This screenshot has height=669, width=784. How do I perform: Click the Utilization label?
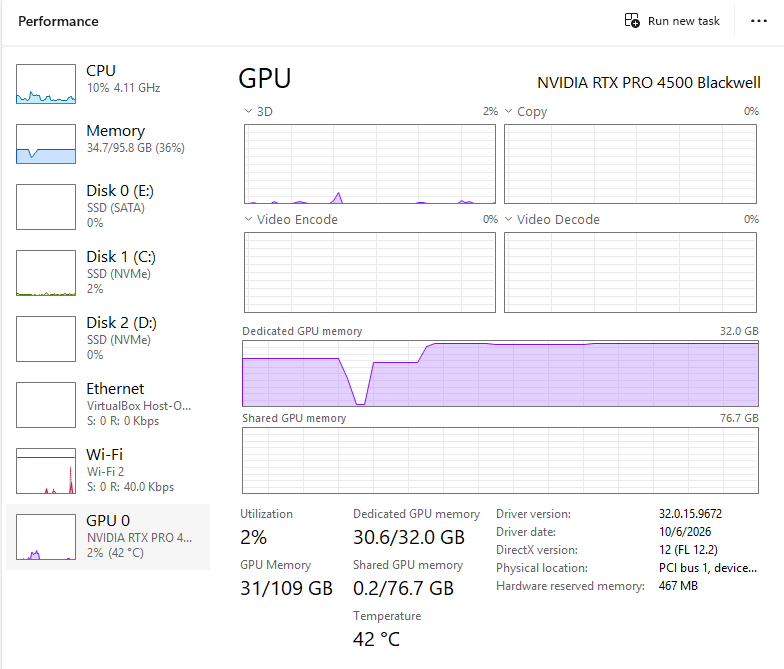pyautogui.click(x=266, y=514)
